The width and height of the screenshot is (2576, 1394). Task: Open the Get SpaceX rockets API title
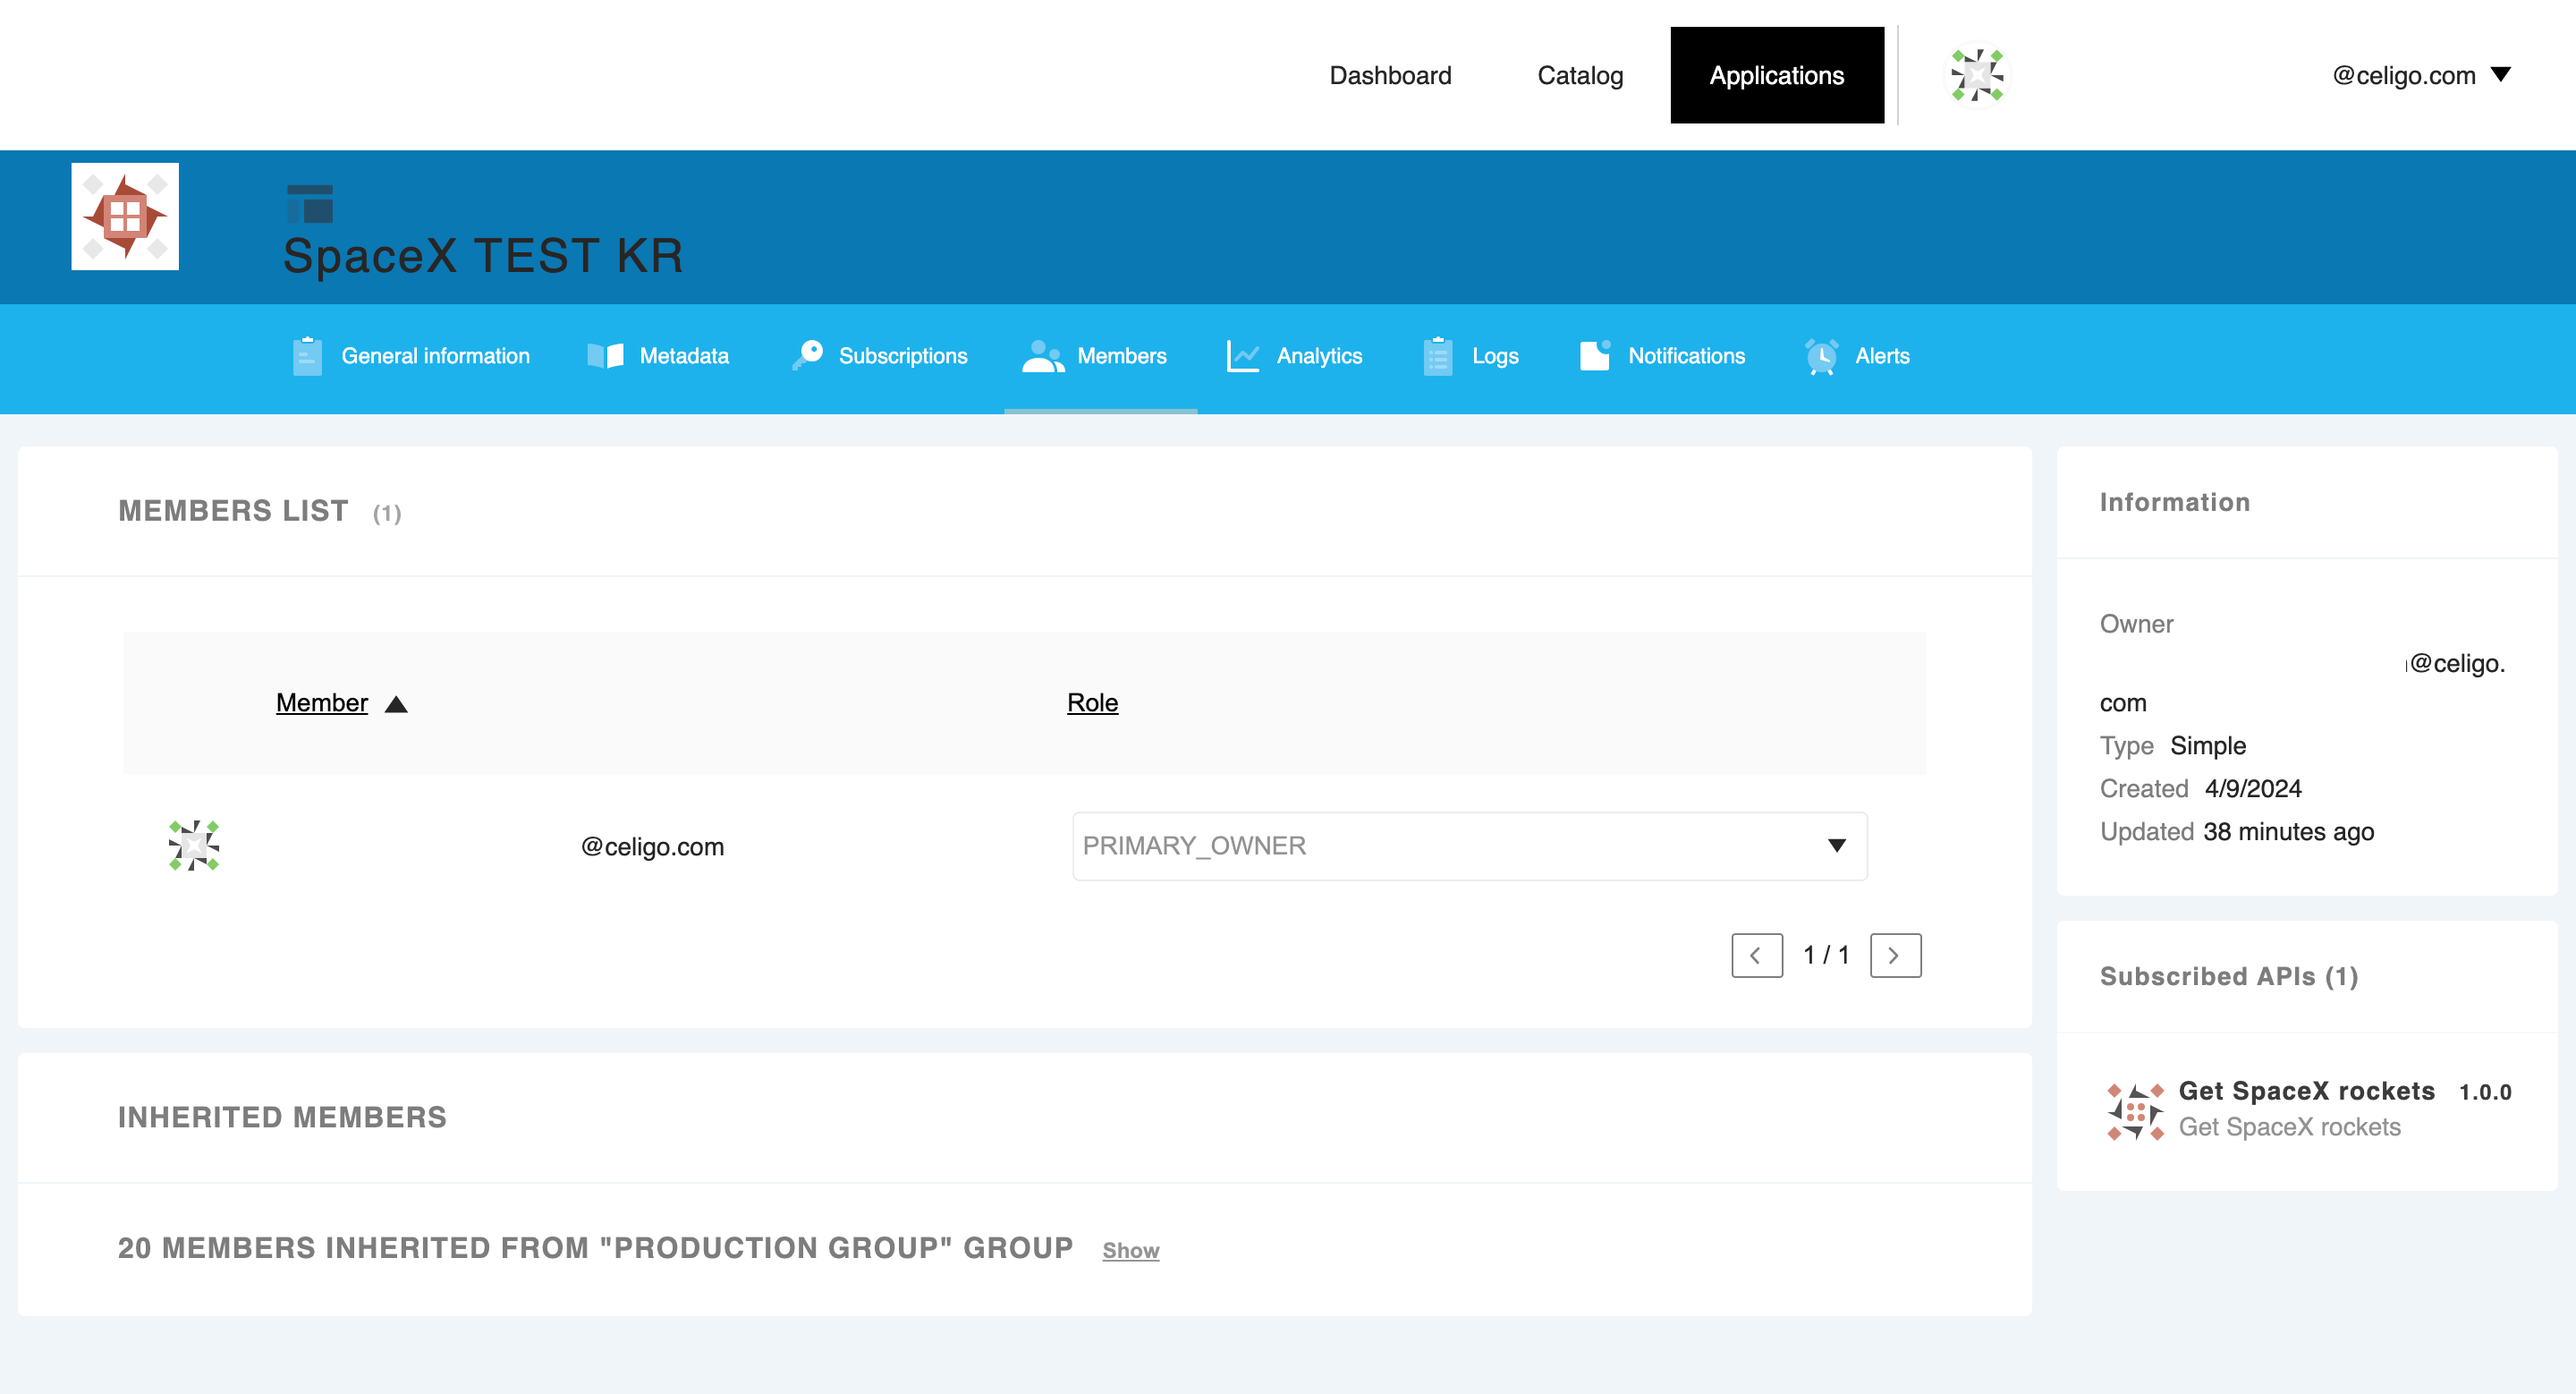[x=2306, y=1091]
